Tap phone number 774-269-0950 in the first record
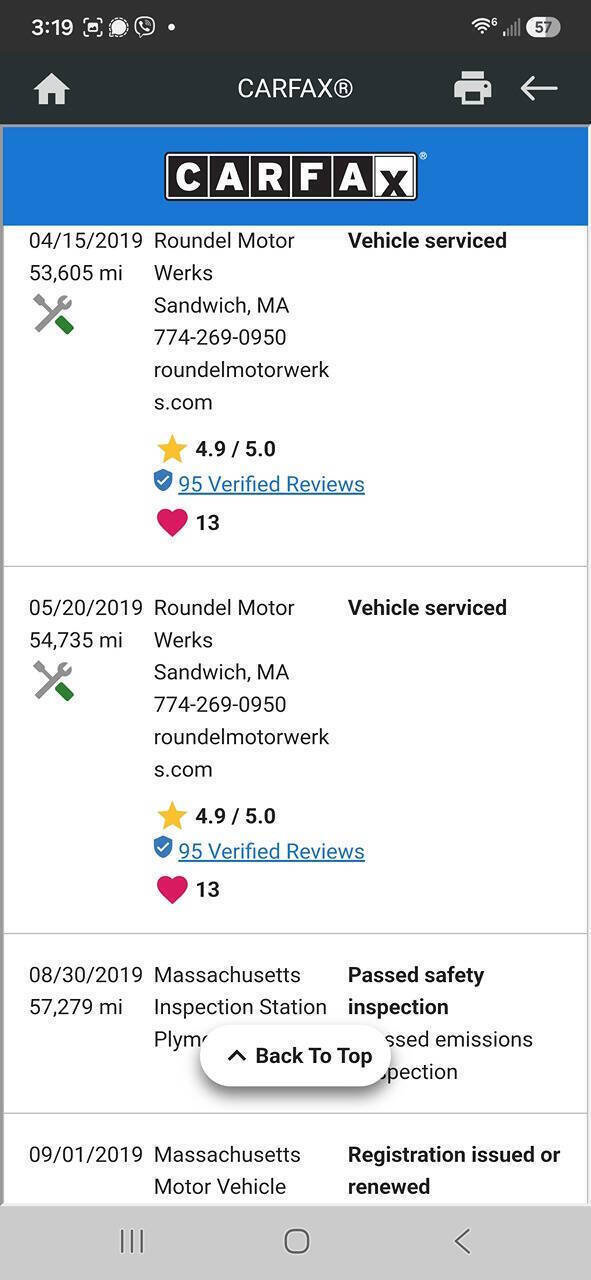This screenshot has width=591, height=1280. (x=220, y=337)
